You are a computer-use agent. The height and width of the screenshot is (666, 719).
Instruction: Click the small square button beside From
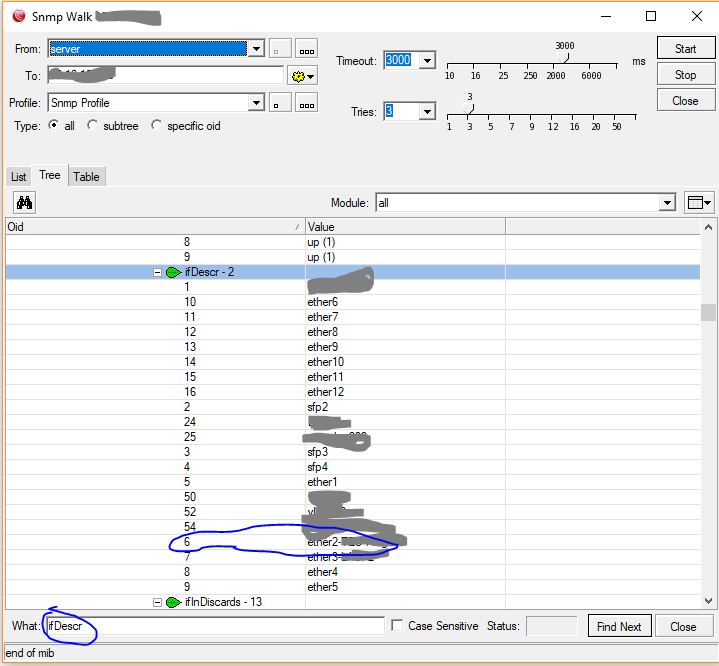point(280,49)
